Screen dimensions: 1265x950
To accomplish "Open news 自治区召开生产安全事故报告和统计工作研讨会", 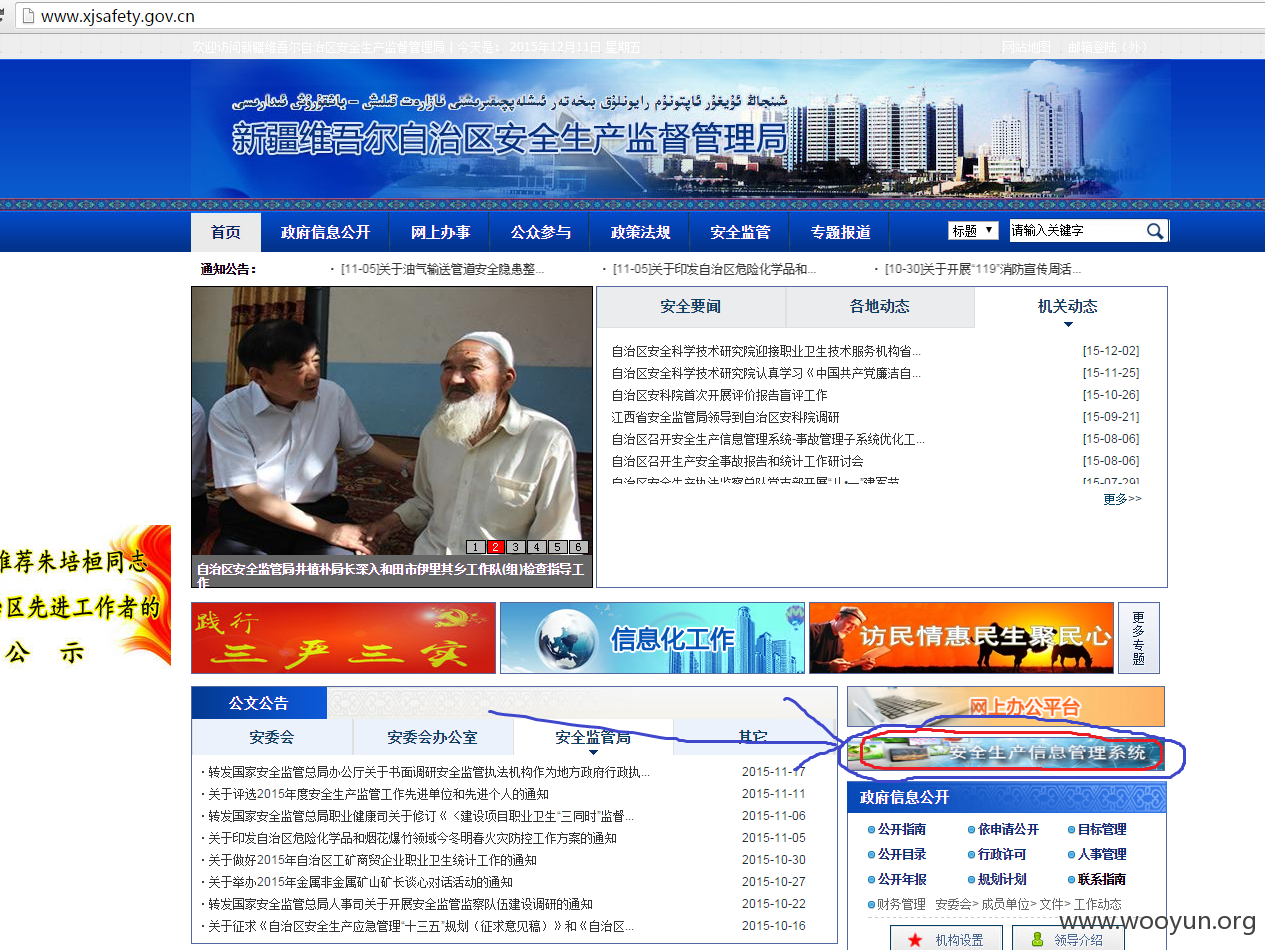I will (x=738, y=461).
